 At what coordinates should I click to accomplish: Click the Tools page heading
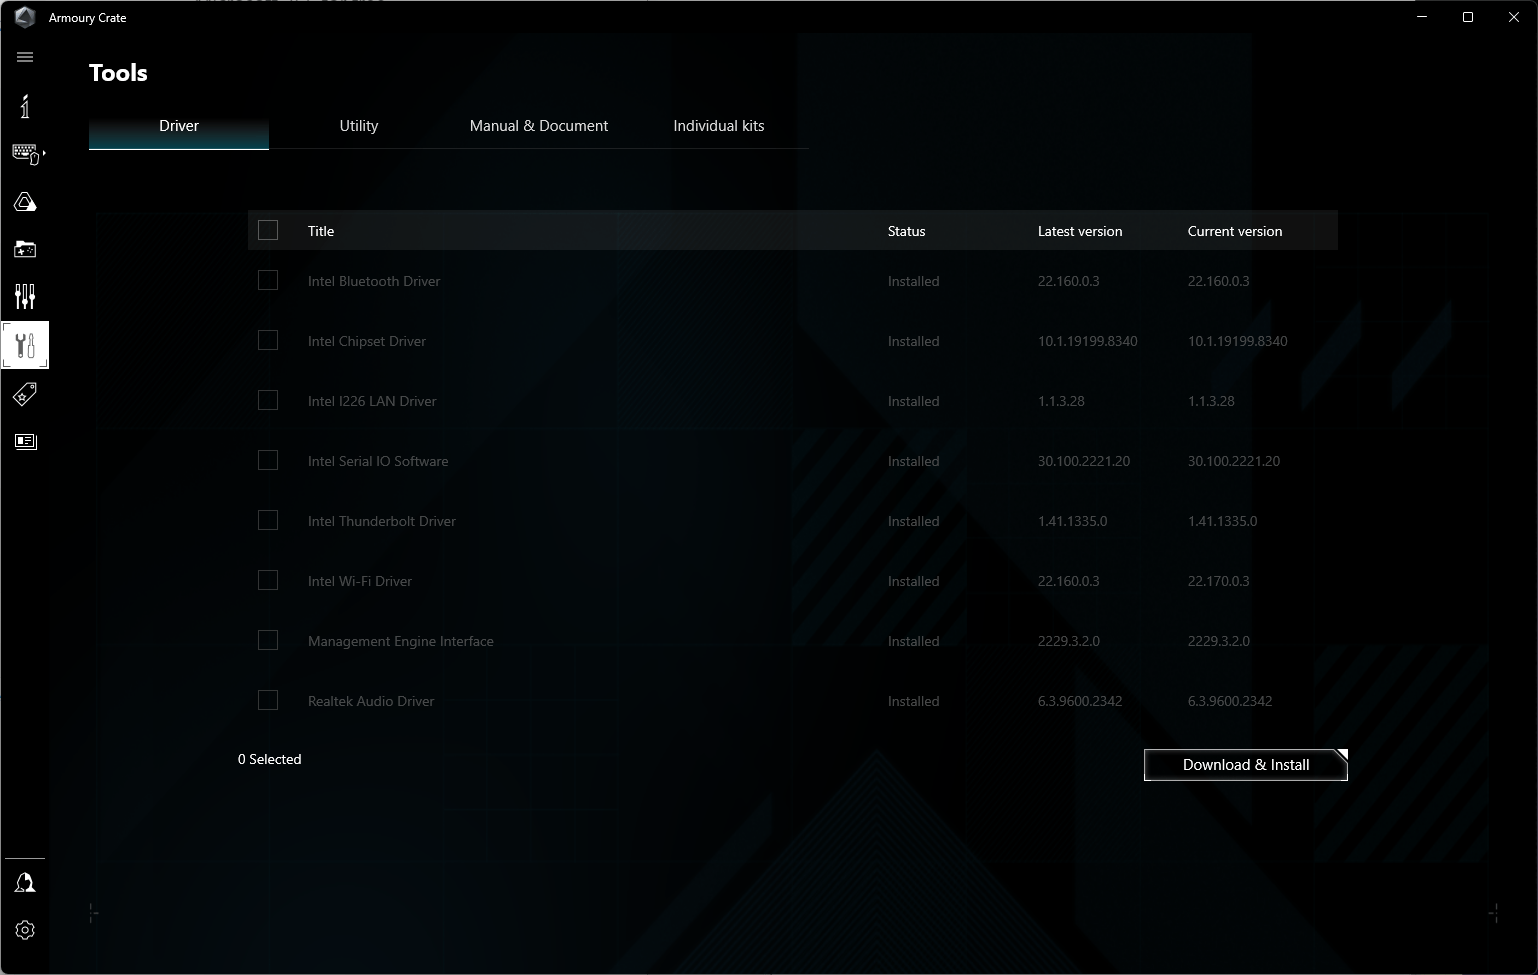click(x=118, y=73)
